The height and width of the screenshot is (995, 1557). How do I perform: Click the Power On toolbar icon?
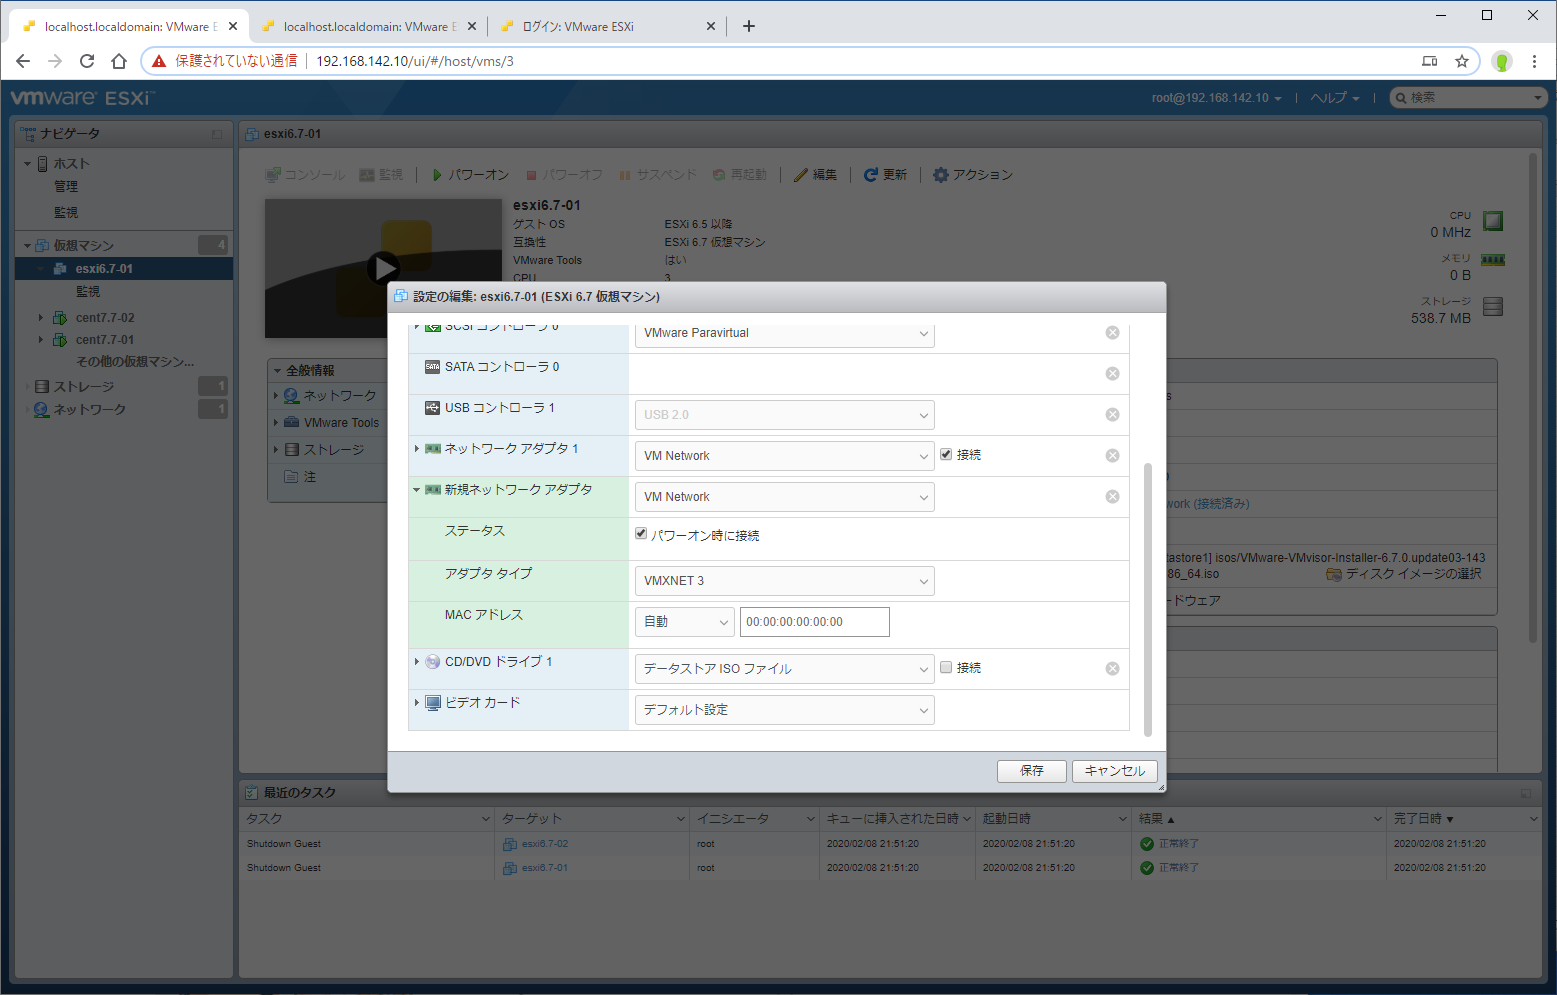point(437,175)
